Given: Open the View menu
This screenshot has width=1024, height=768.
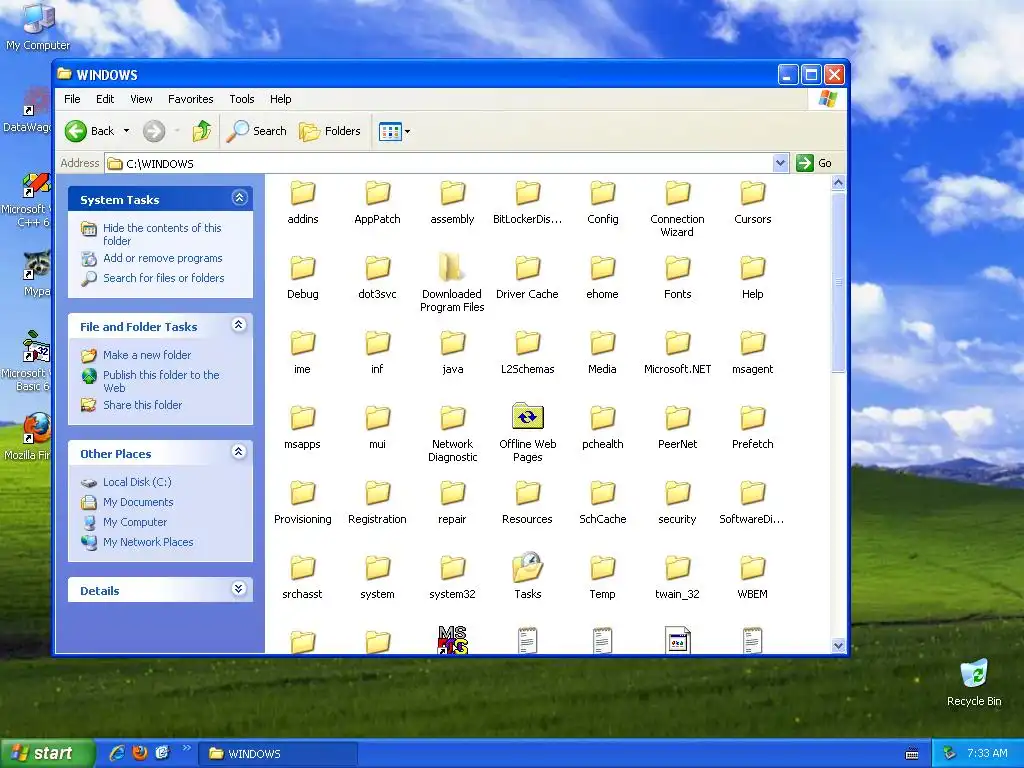Looking at the screenshot, I should point(141,99).
